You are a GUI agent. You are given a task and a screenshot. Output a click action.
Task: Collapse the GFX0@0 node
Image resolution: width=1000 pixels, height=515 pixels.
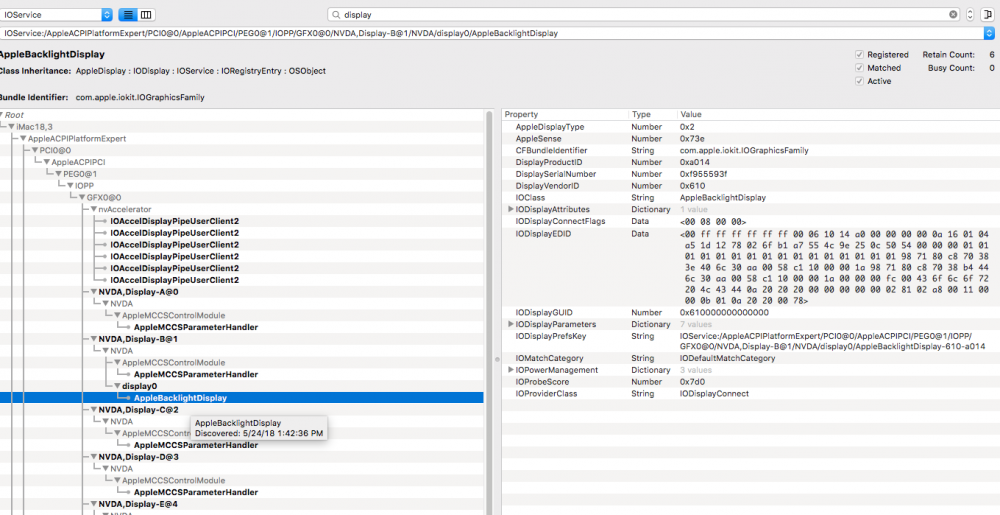(82, 198)
